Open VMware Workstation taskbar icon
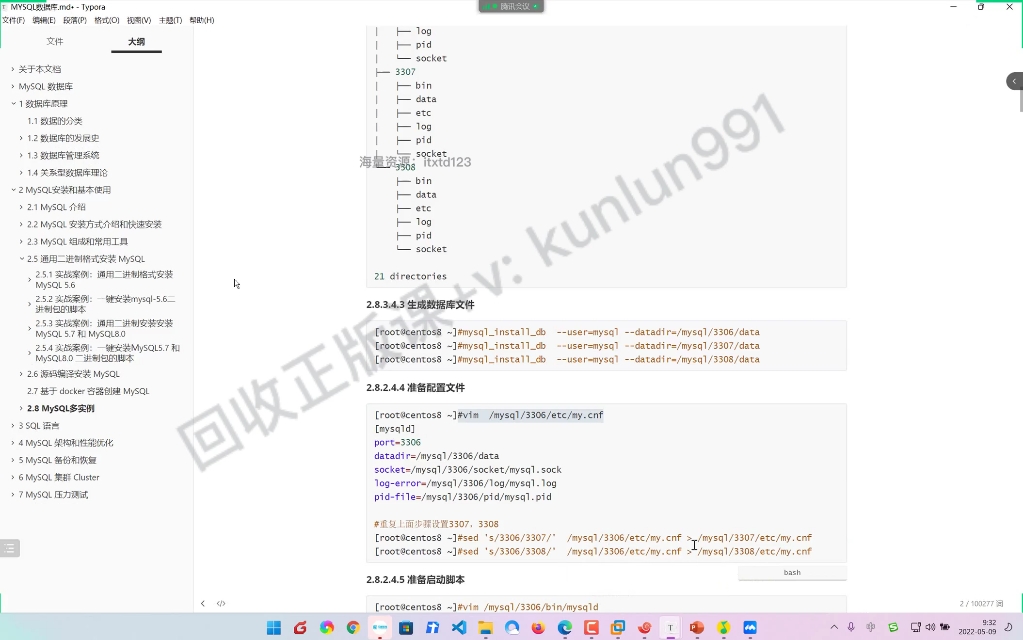Screen dimensions: 1023x640 pos(617,628)
